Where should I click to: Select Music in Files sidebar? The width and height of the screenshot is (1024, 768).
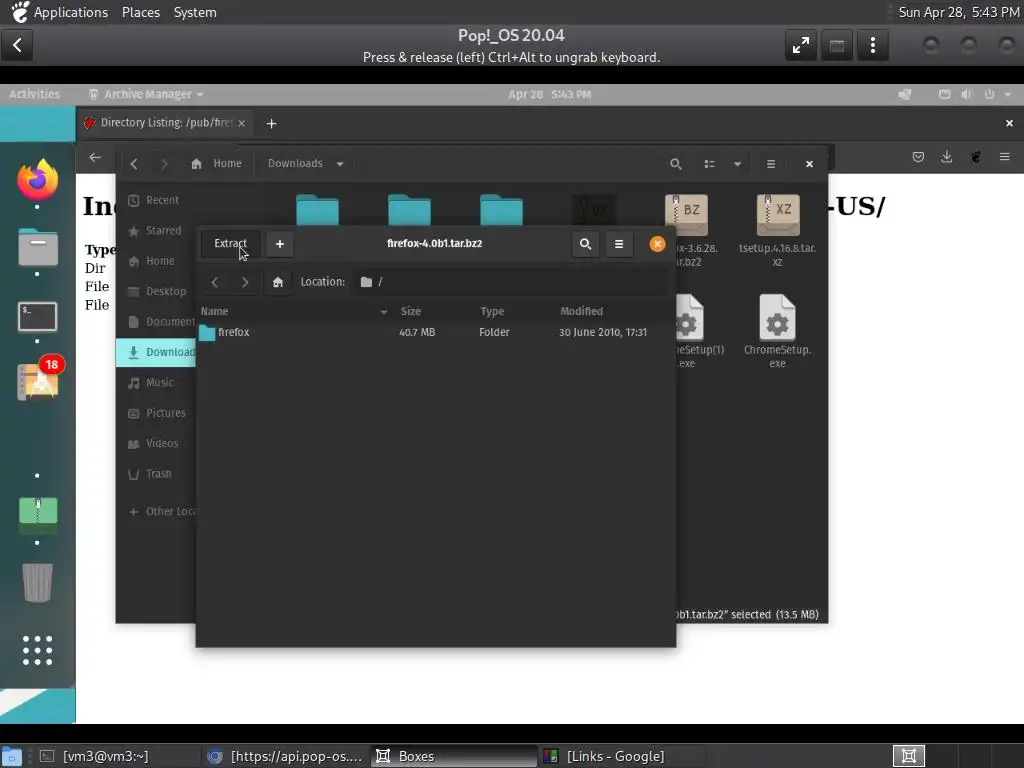click(155, 383)
